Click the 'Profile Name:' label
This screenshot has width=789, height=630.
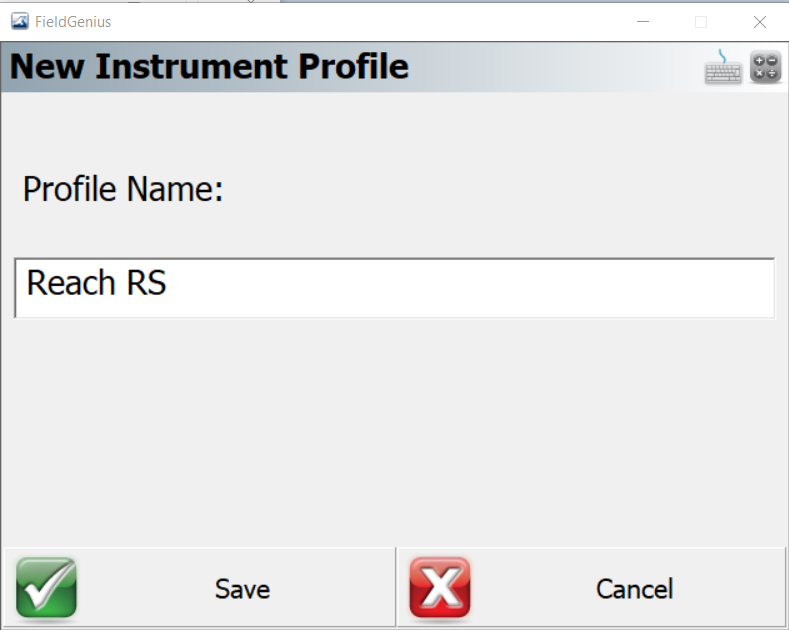[123, 190]
